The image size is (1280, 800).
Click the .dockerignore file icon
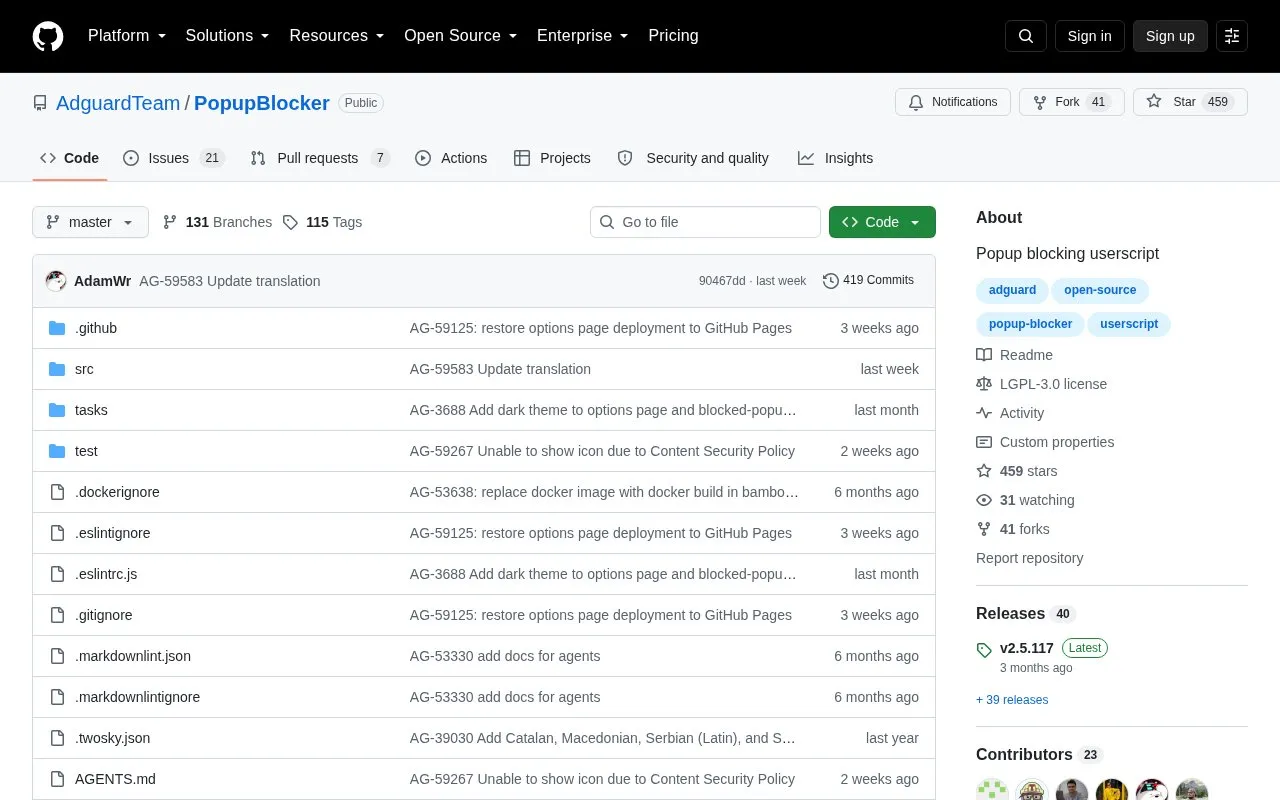[57, 492]
